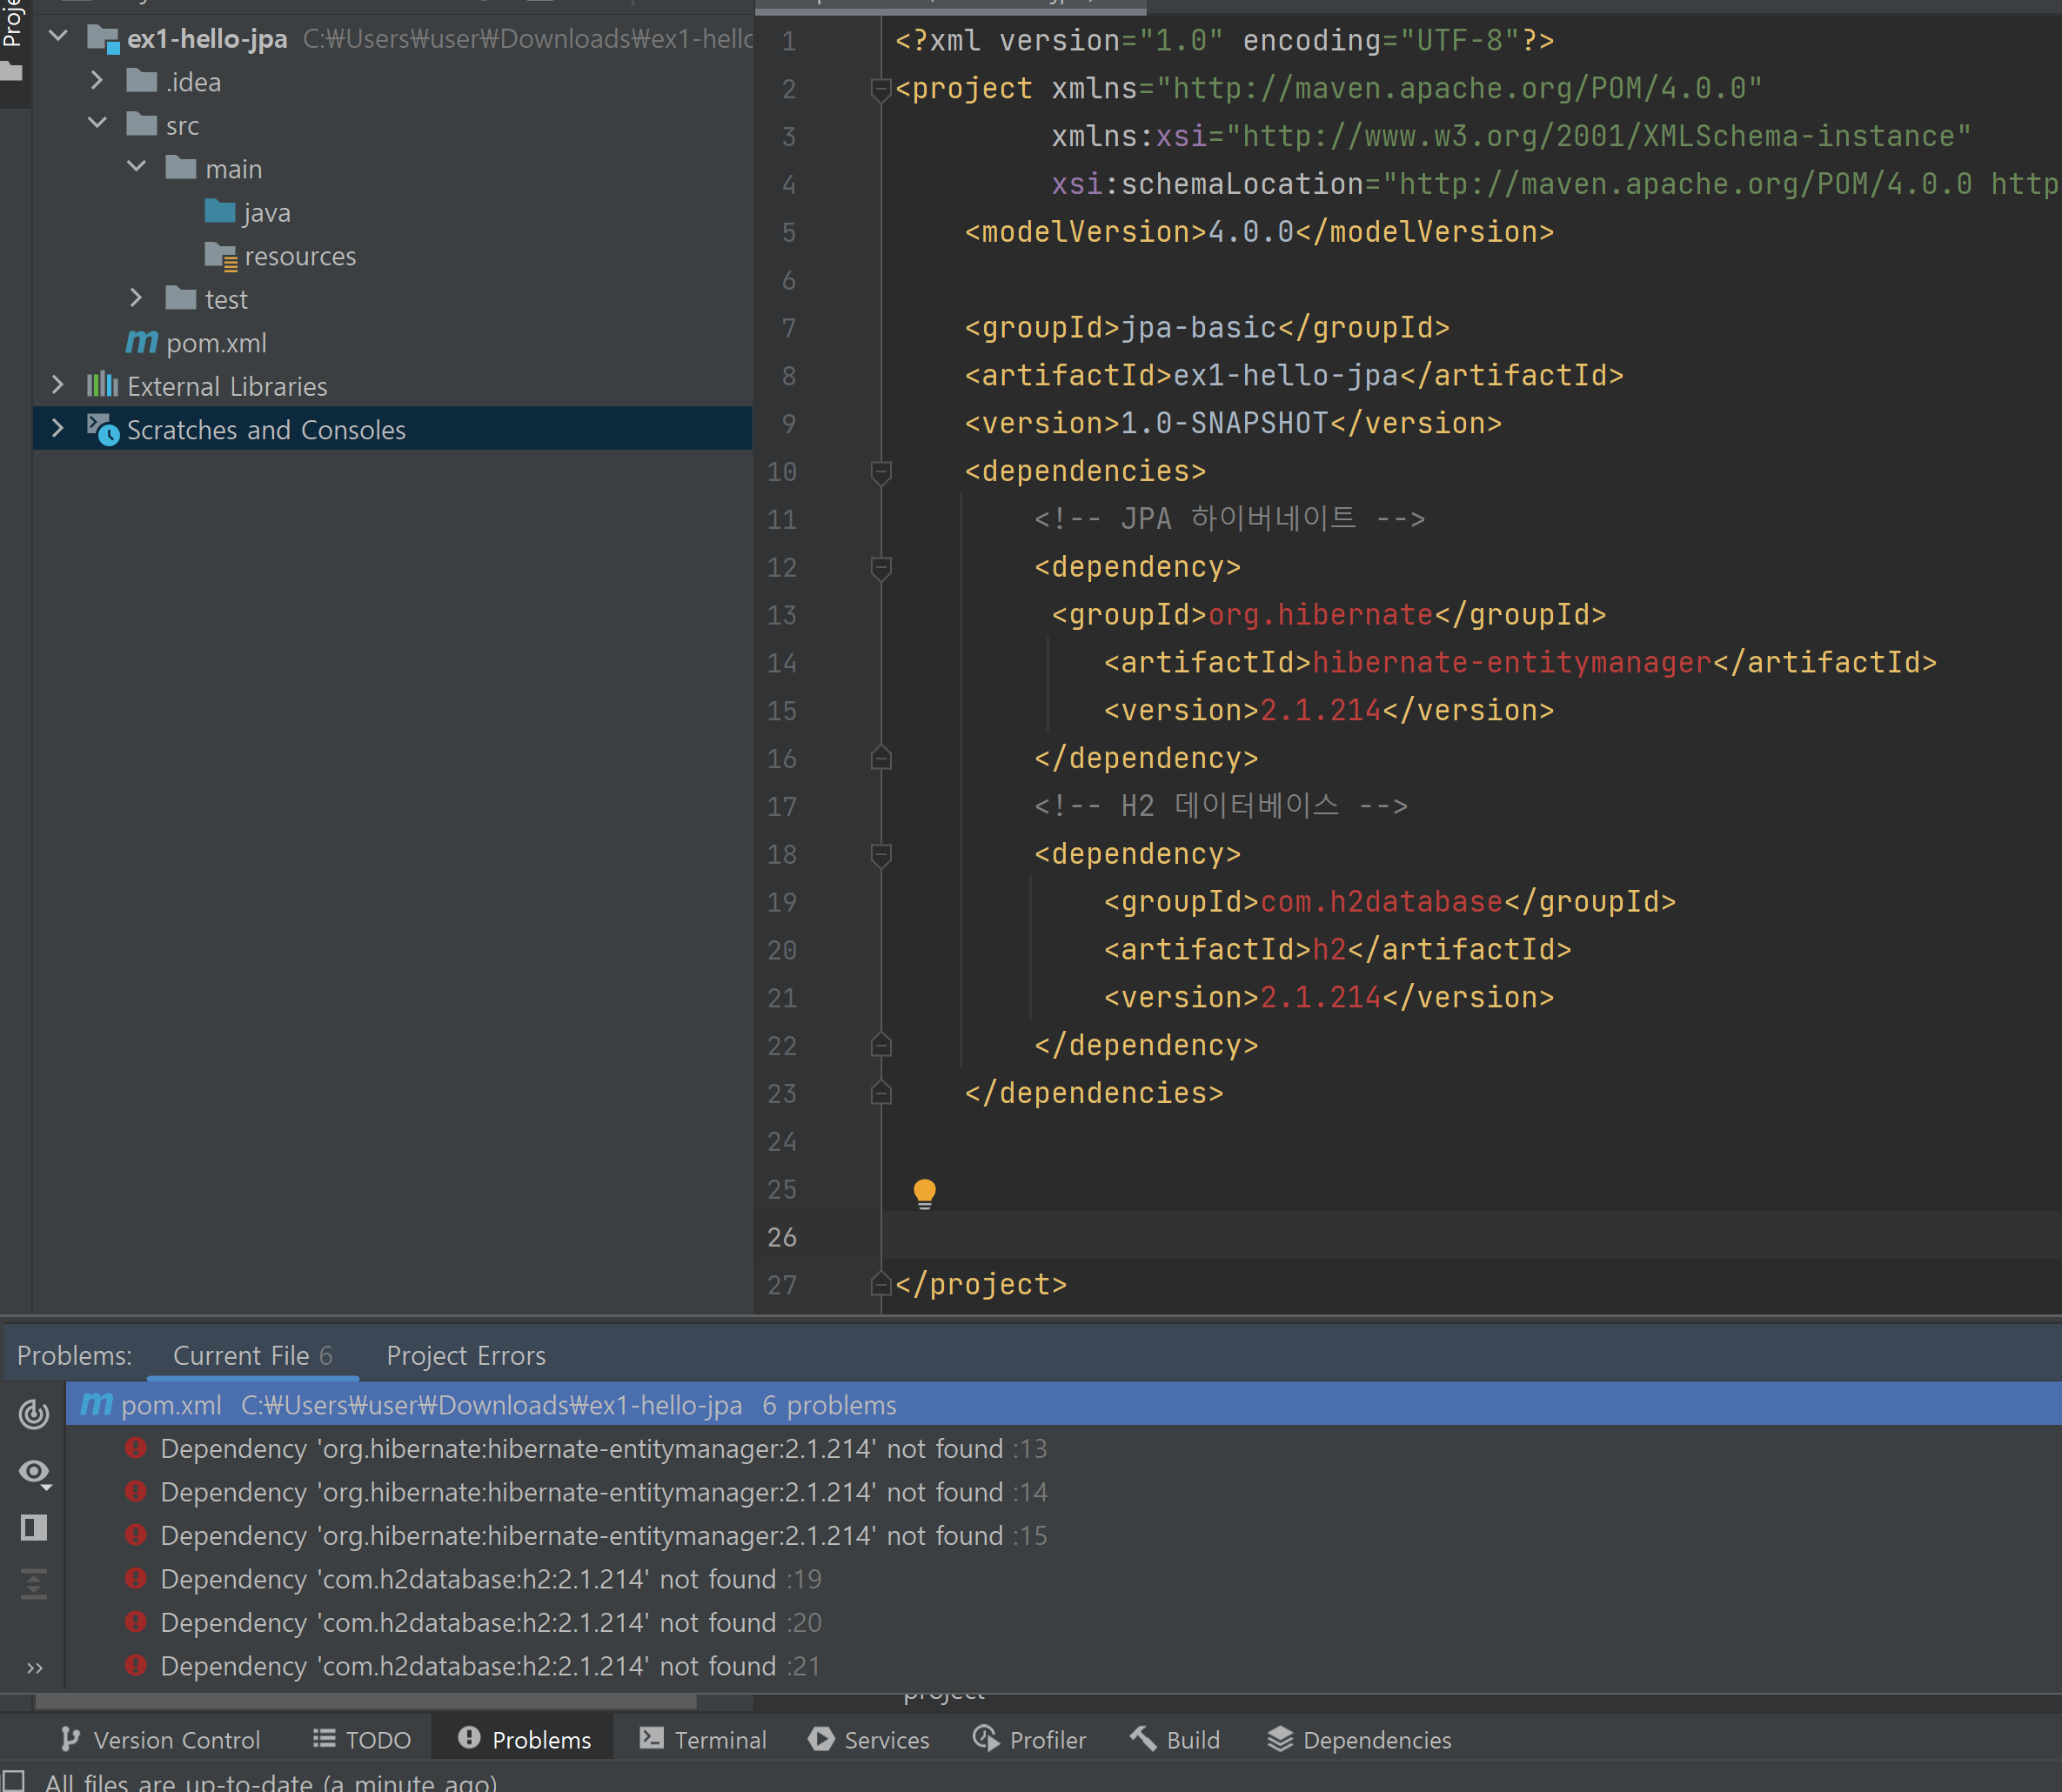Click the tool windows quick access icon in status bar
The image size is (2062, 1792).
click(x=13, y=1781)
